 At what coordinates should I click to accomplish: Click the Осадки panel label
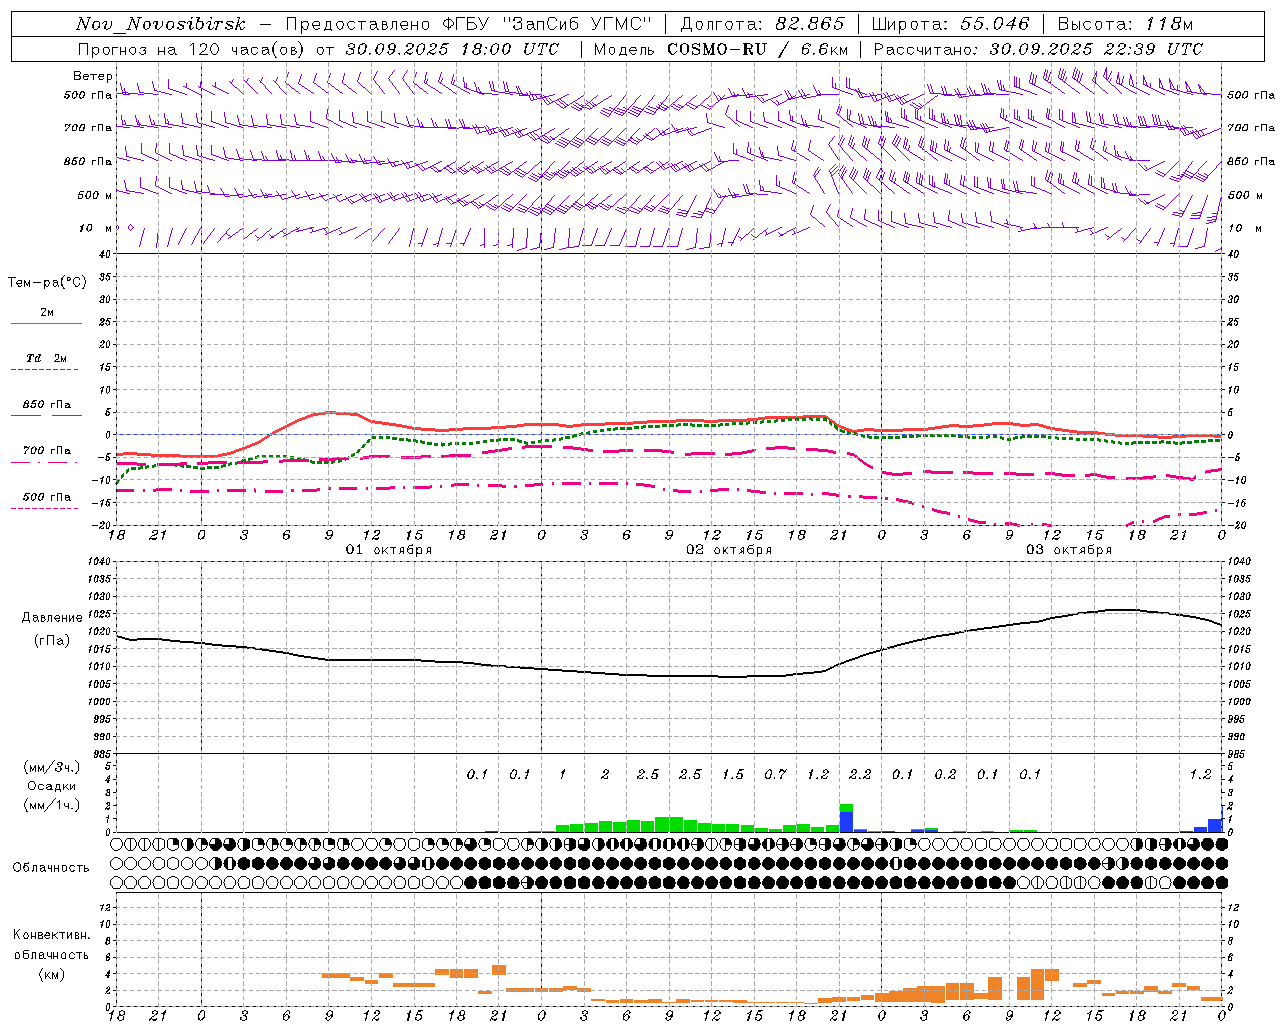pyautogui.click(x=52, y=786)
